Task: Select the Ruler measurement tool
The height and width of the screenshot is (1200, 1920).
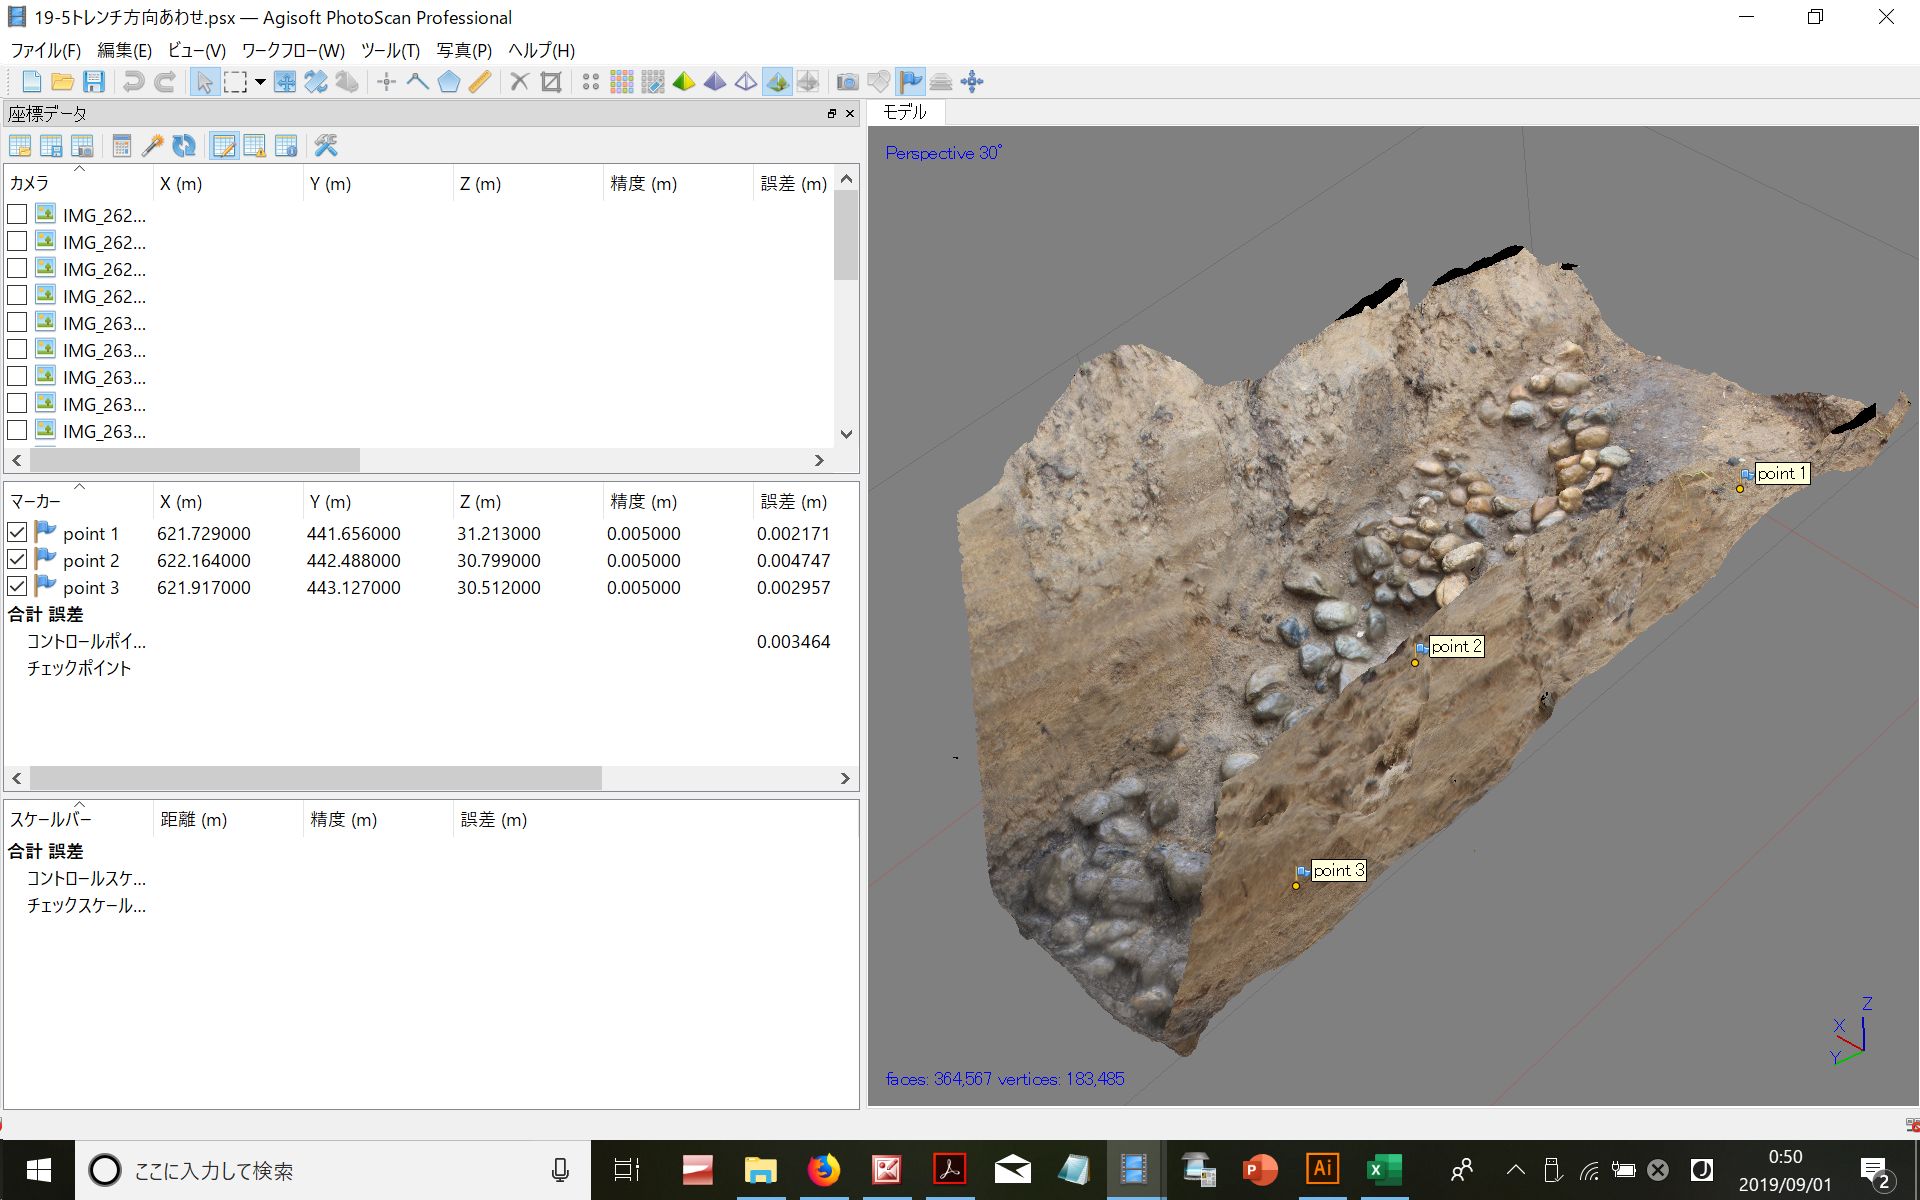Action: click(480, 82)
